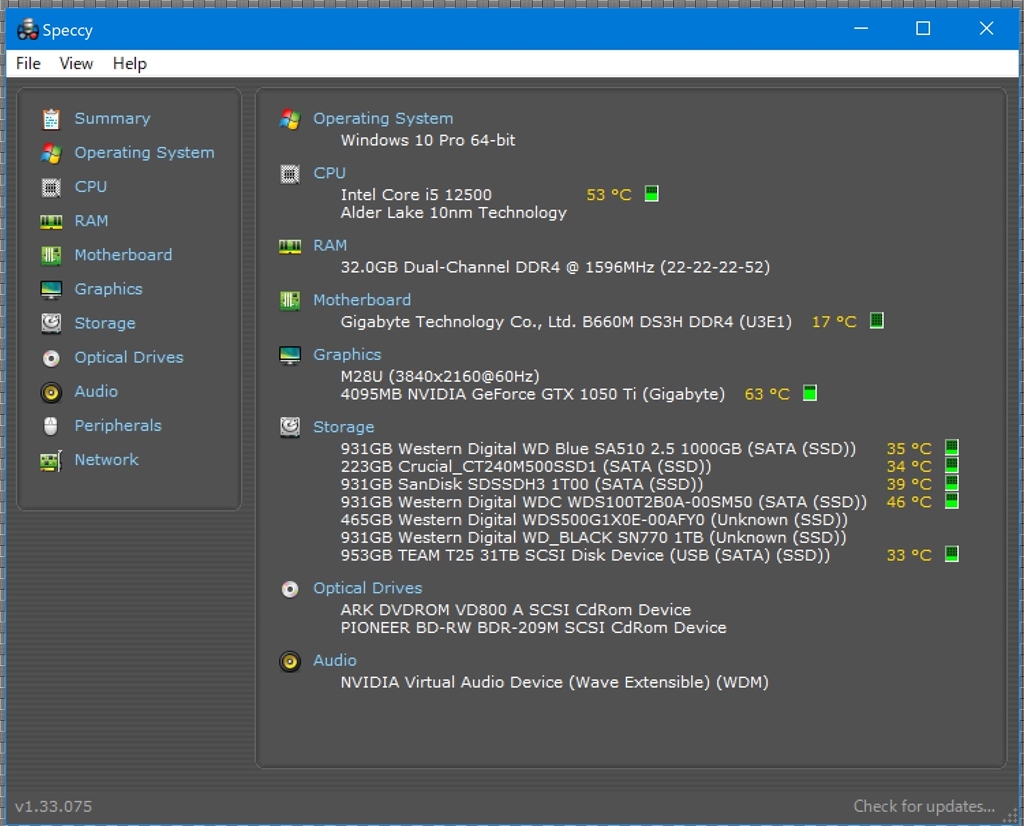Click the Operating System heading link in summary
The height and width of the screenshot is (826, 1024).
pyautogui.click(x=383, y=119)
